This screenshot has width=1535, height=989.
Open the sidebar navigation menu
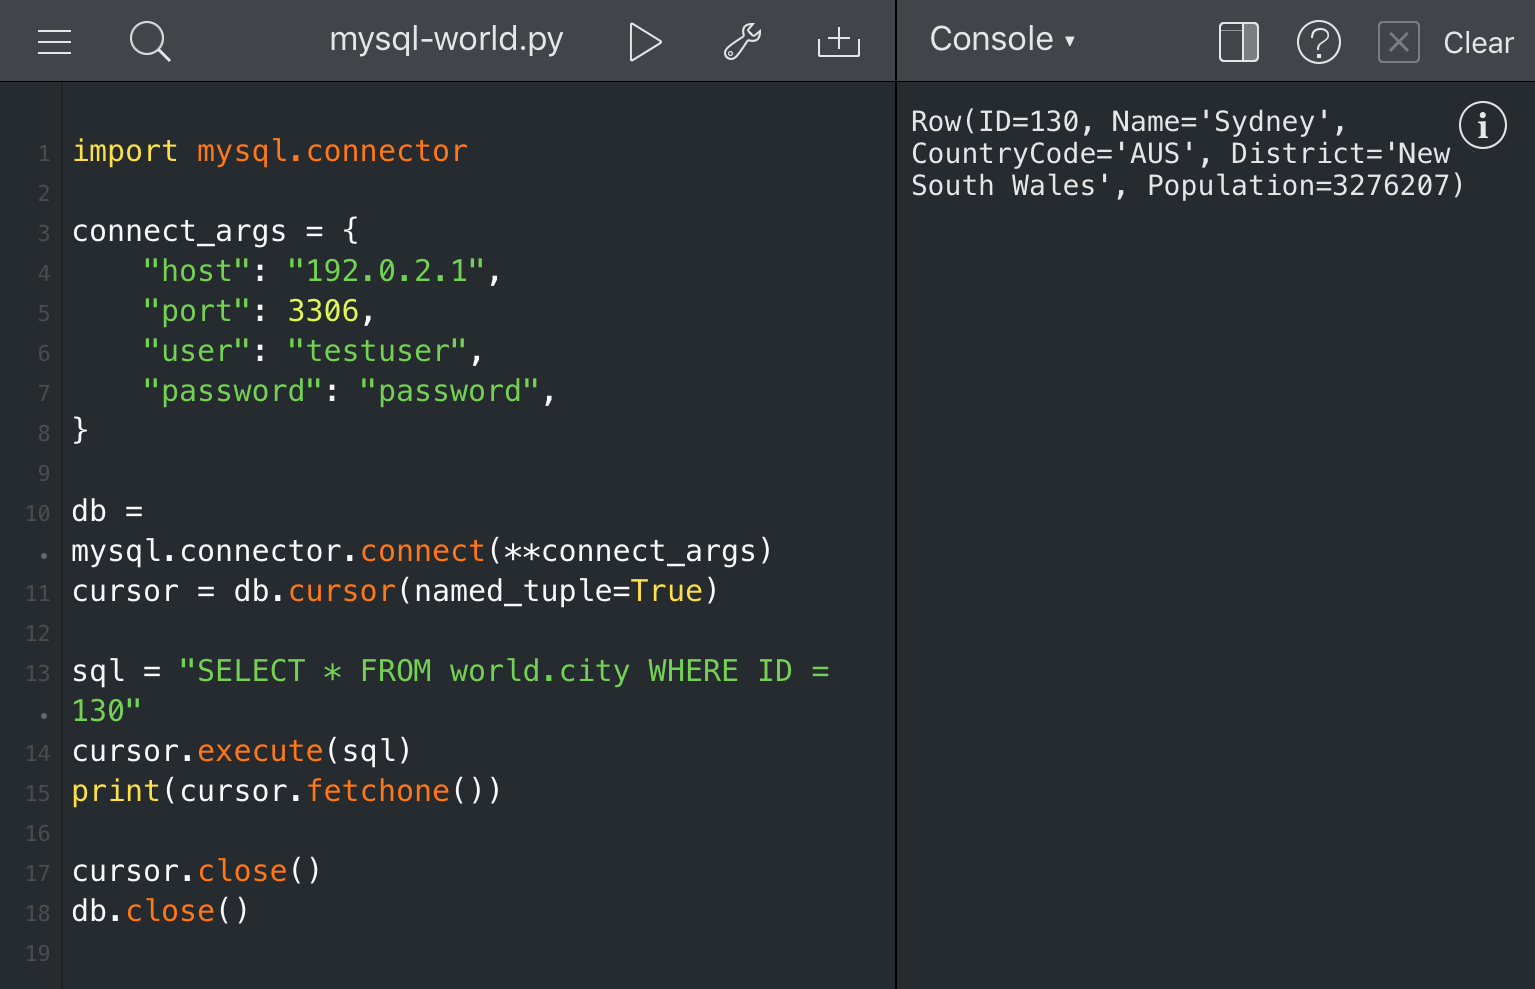click(x=54, y=42)
